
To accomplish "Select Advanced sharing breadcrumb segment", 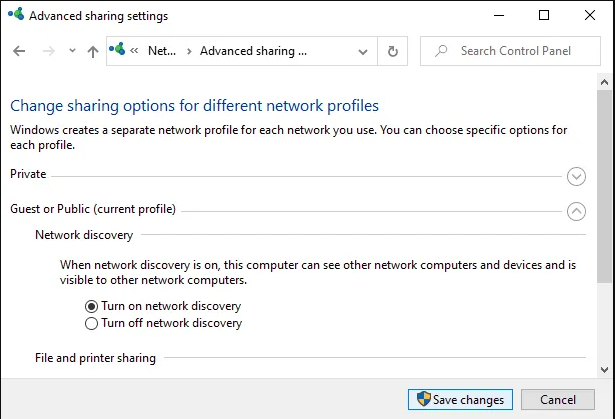I will (x=253, y=51).
